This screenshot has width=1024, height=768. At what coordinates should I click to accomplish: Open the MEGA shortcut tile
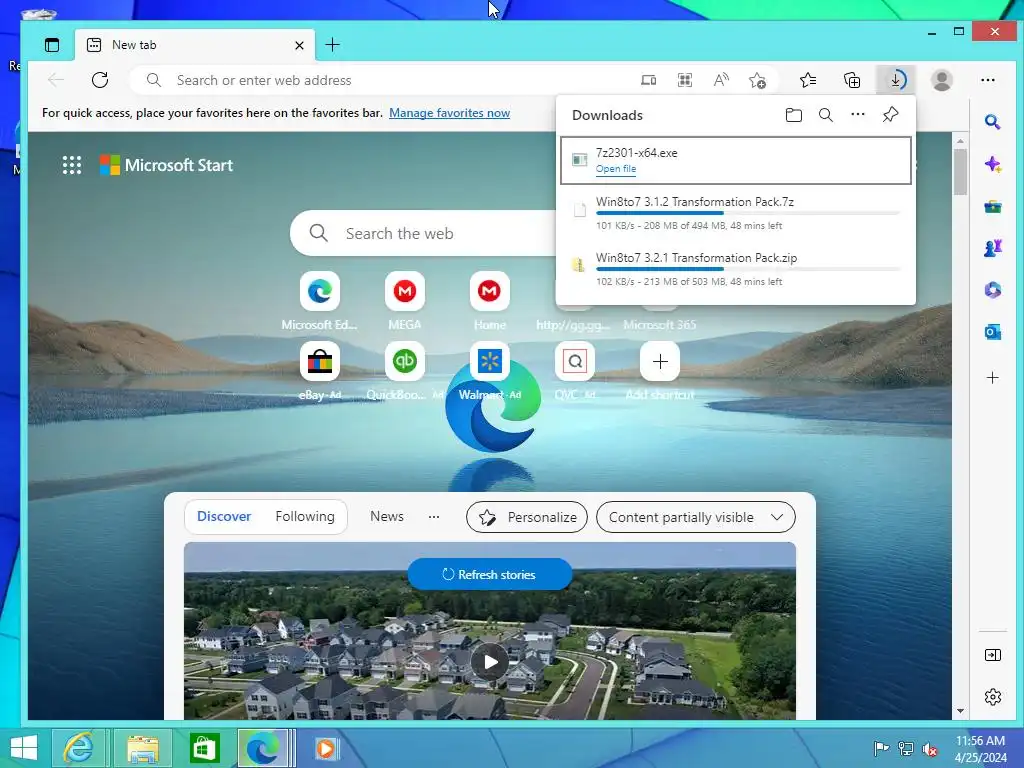404,291
